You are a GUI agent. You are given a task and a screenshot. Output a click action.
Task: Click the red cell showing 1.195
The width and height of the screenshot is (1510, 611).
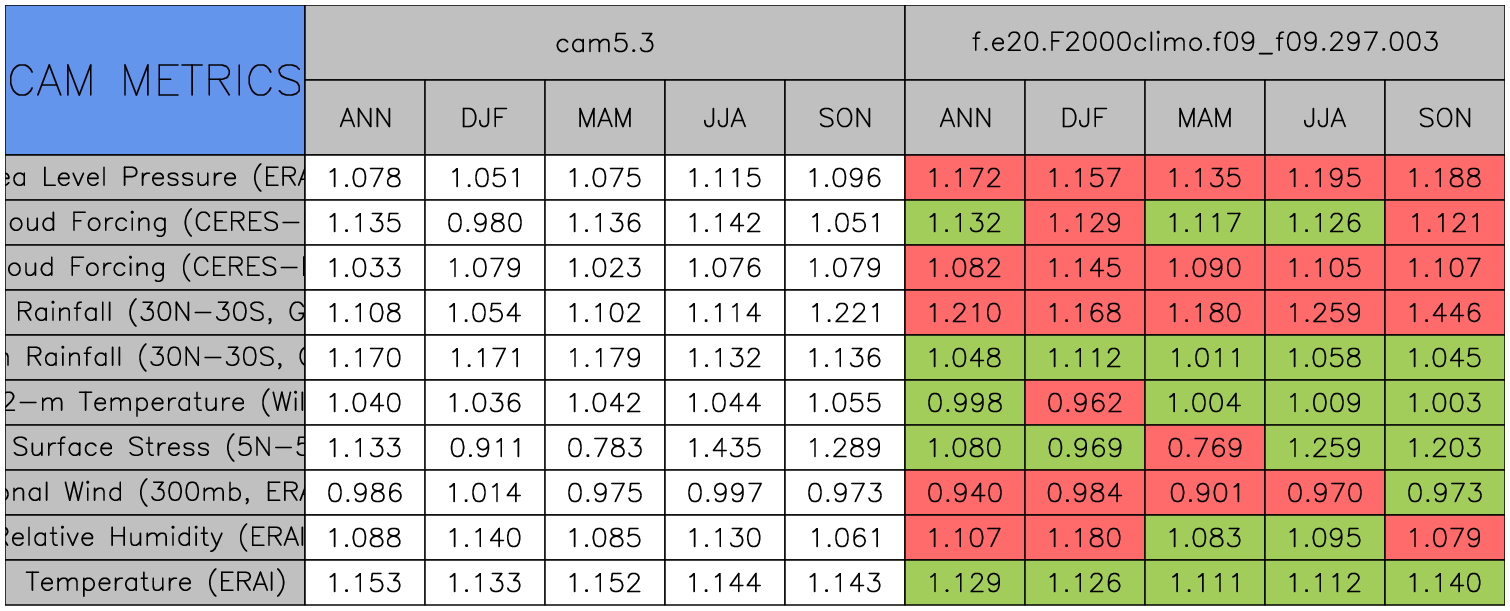pos(1325,178)
